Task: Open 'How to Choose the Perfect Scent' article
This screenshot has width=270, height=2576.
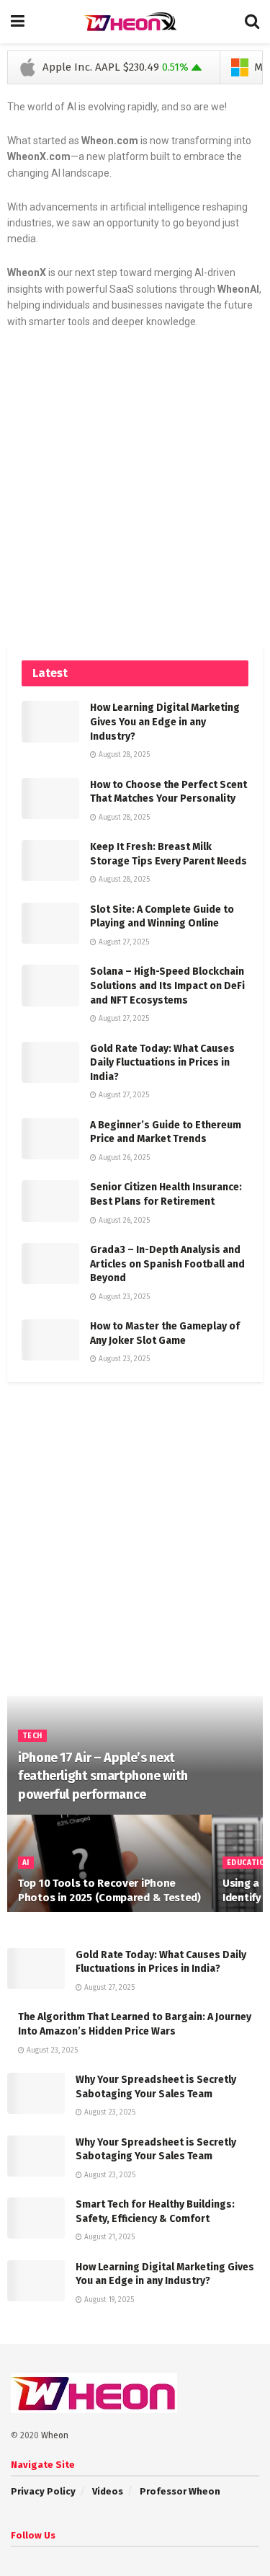Action: [168, 791]
